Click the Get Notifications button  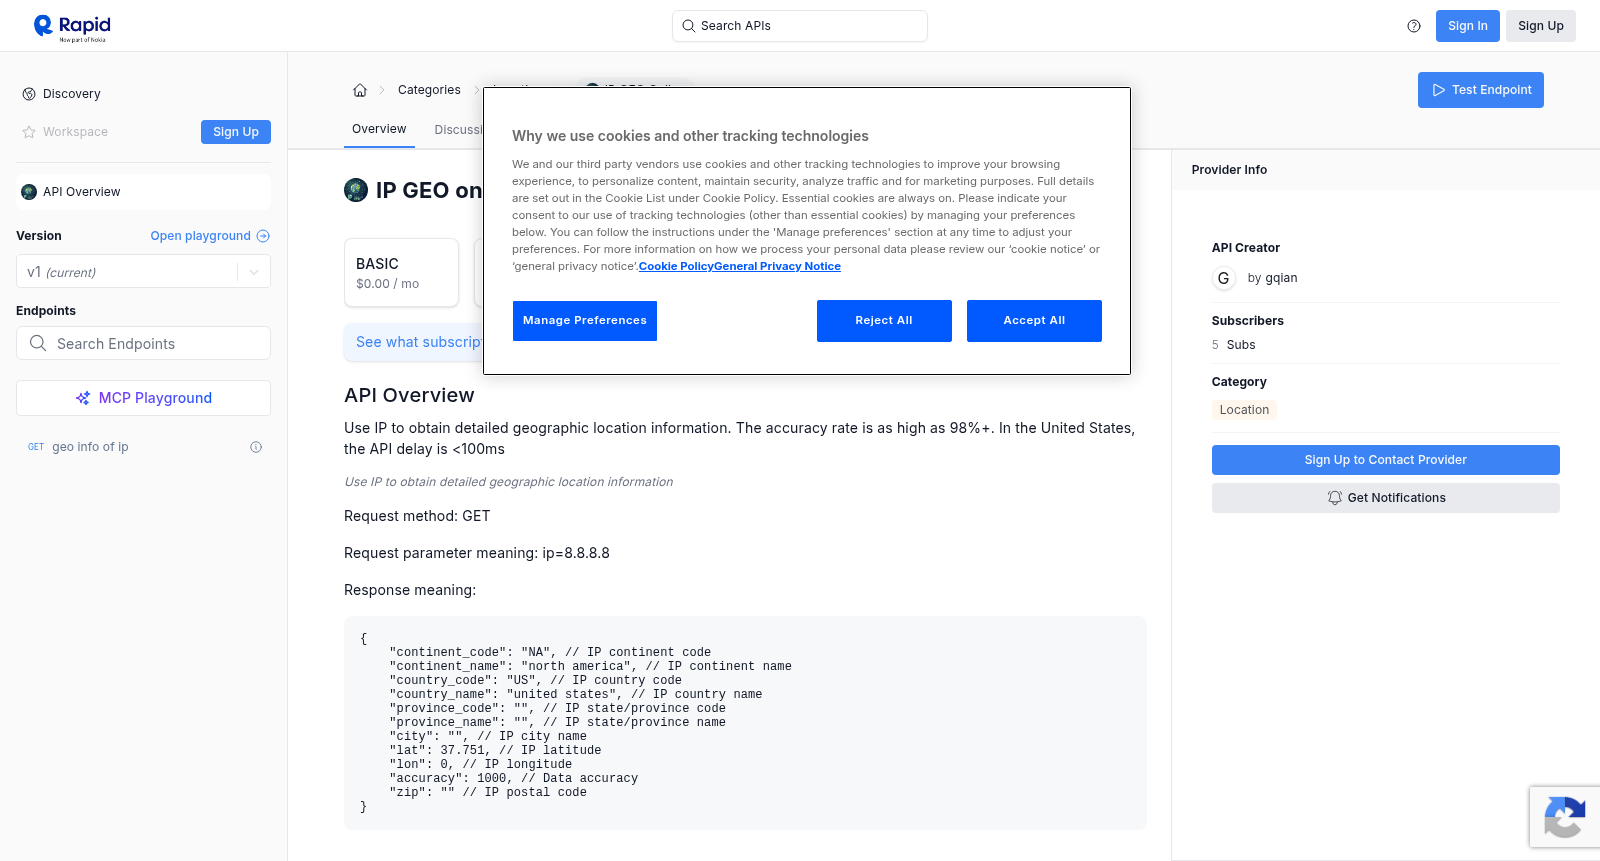coord(1385,498)
